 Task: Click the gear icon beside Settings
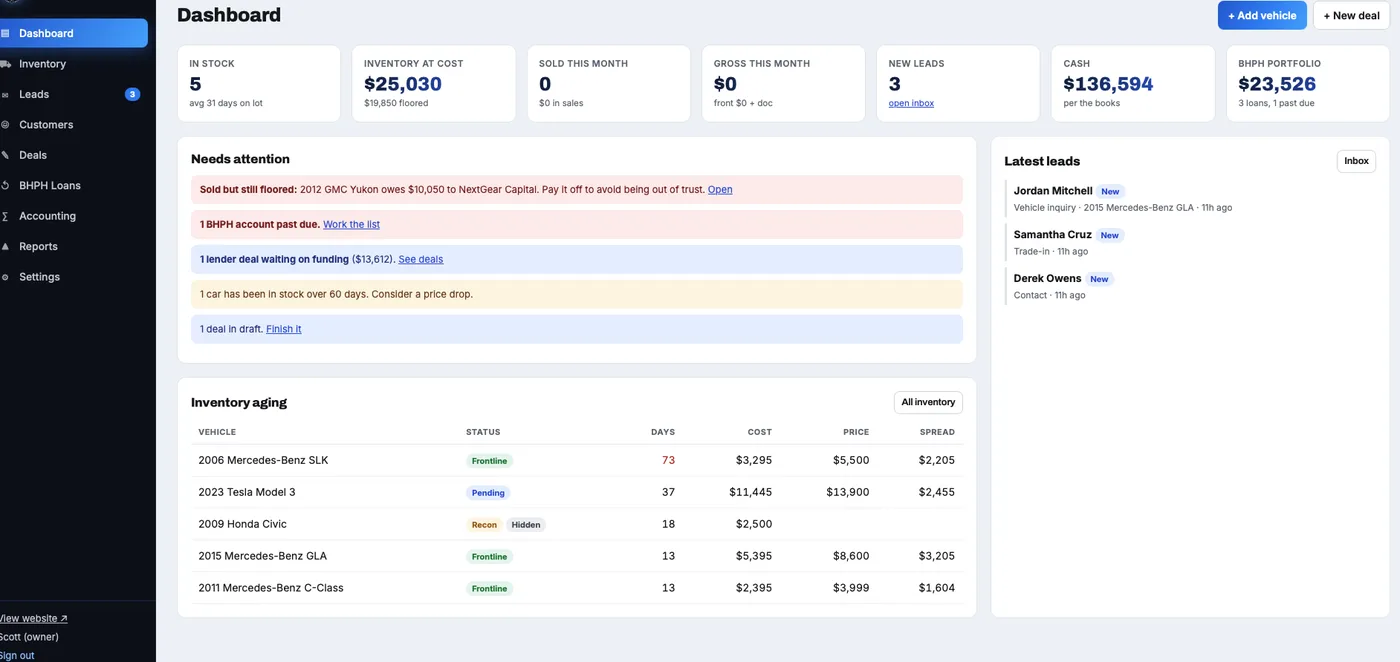point(5,277)
